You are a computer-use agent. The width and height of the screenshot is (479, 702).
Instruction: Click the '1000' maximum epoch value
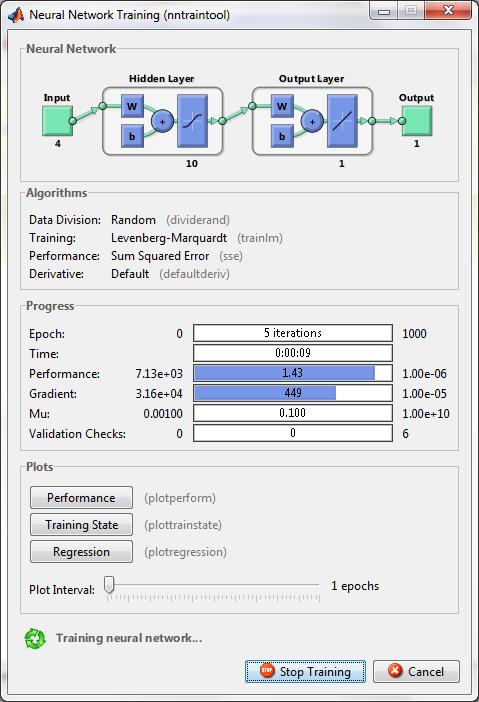414,334
